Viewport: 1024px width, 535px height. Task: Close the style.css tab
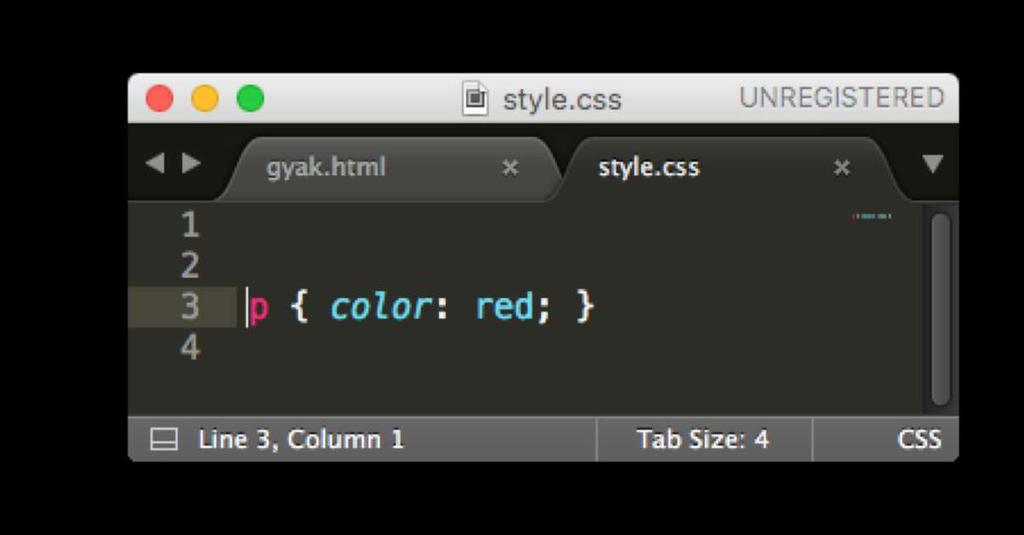pos(842,168)
